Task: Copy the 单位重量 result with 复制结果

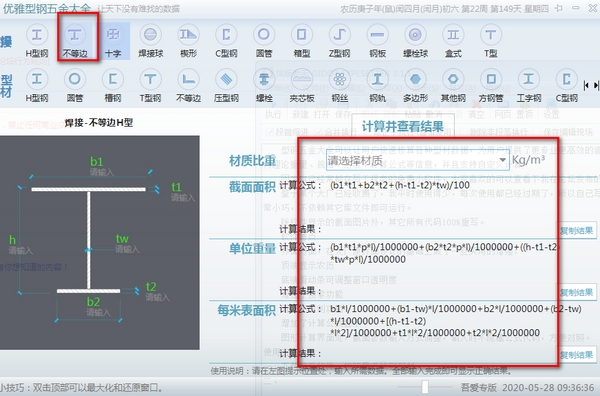Action: pyautogui.click(x=576, y=293)
